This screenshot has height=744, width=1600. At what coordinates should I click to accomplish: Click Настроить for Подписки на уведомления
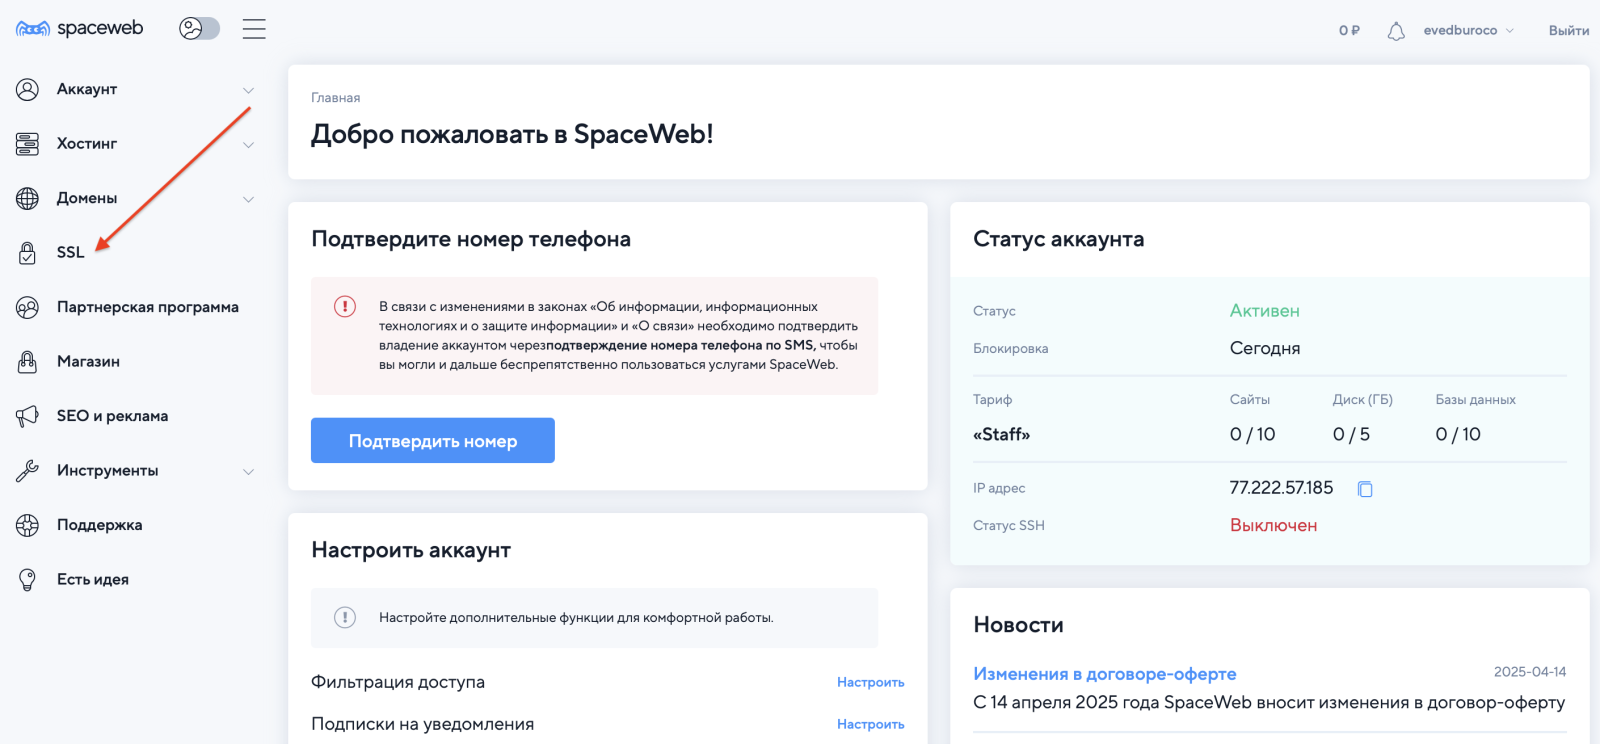point(871,724)
